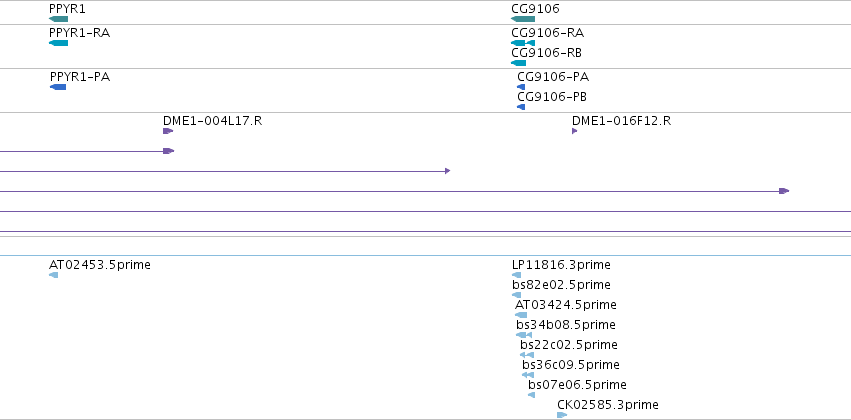The image size is (851, 420).
Task: Select the PPYR1 gene arrow glyph
Action: click(58, 19)
